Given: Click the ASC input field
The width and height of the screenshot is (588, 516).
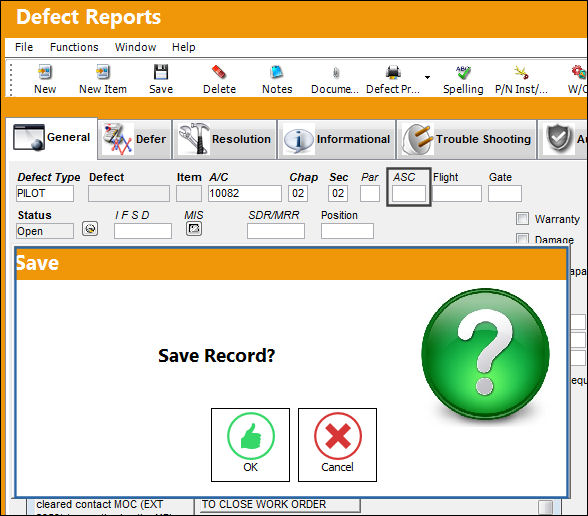Looking at the screenshot, I should [409, 194].
